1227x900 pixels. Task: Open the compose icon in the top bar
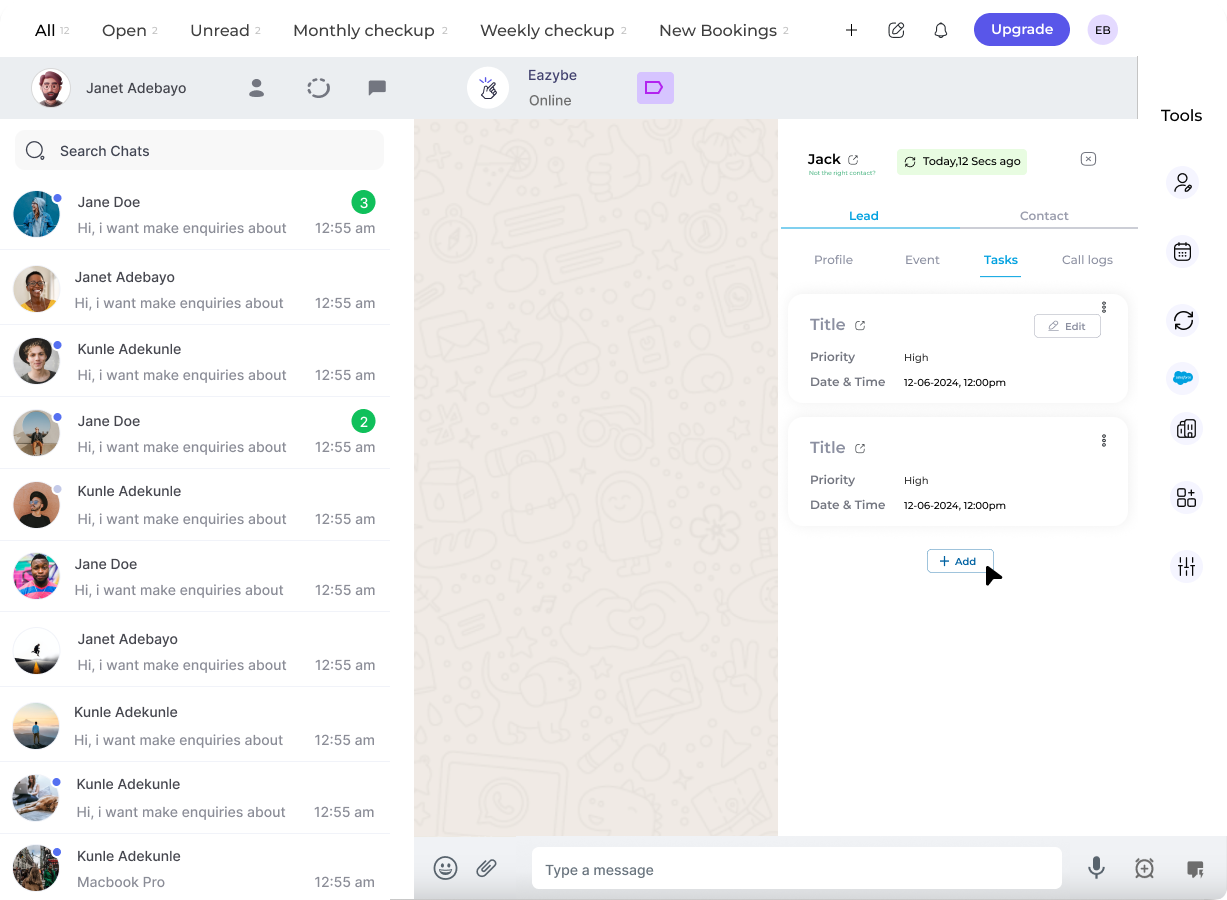coord(896,30)
